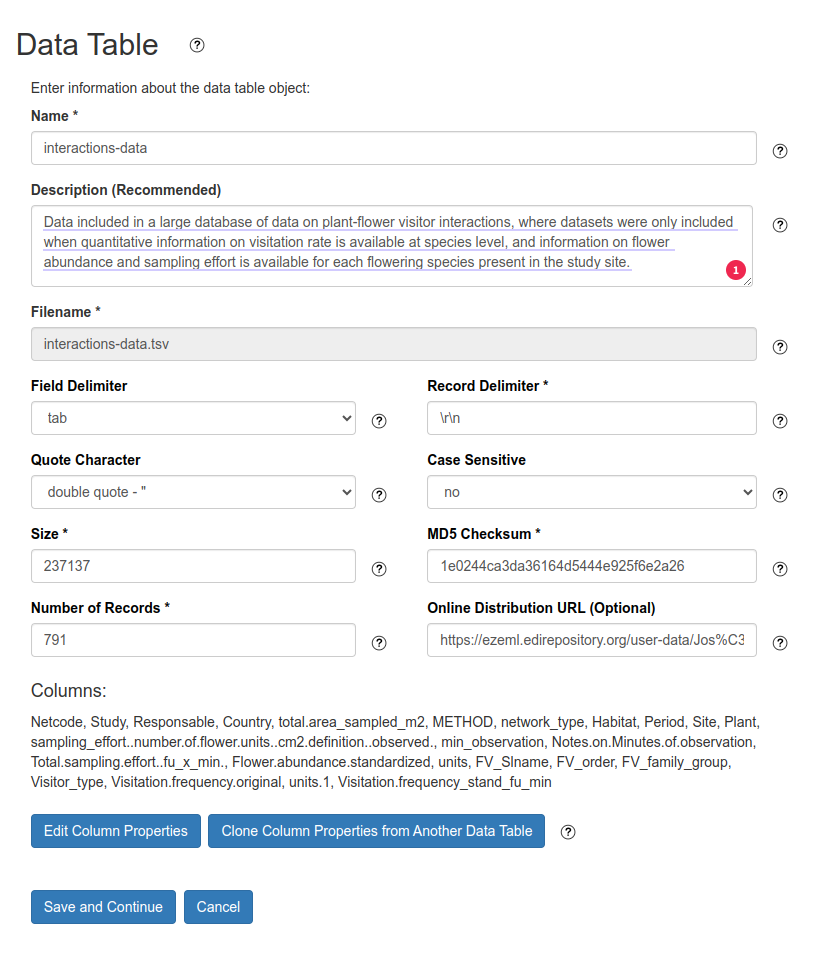
Task: Open the Quote Character dropdown
Action: [x=193, y=492]
